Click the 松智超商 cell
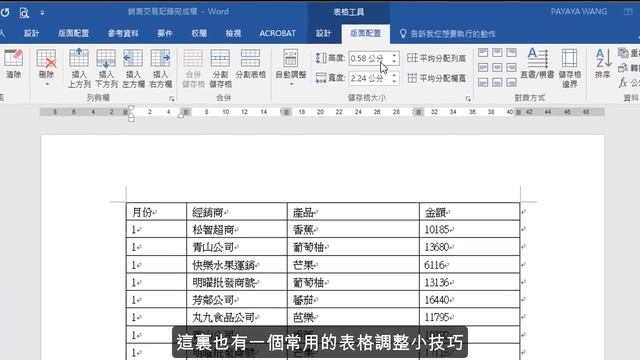The height and width of the screenshot is (360, 640). pyautogui.click(x=237, y=230)
